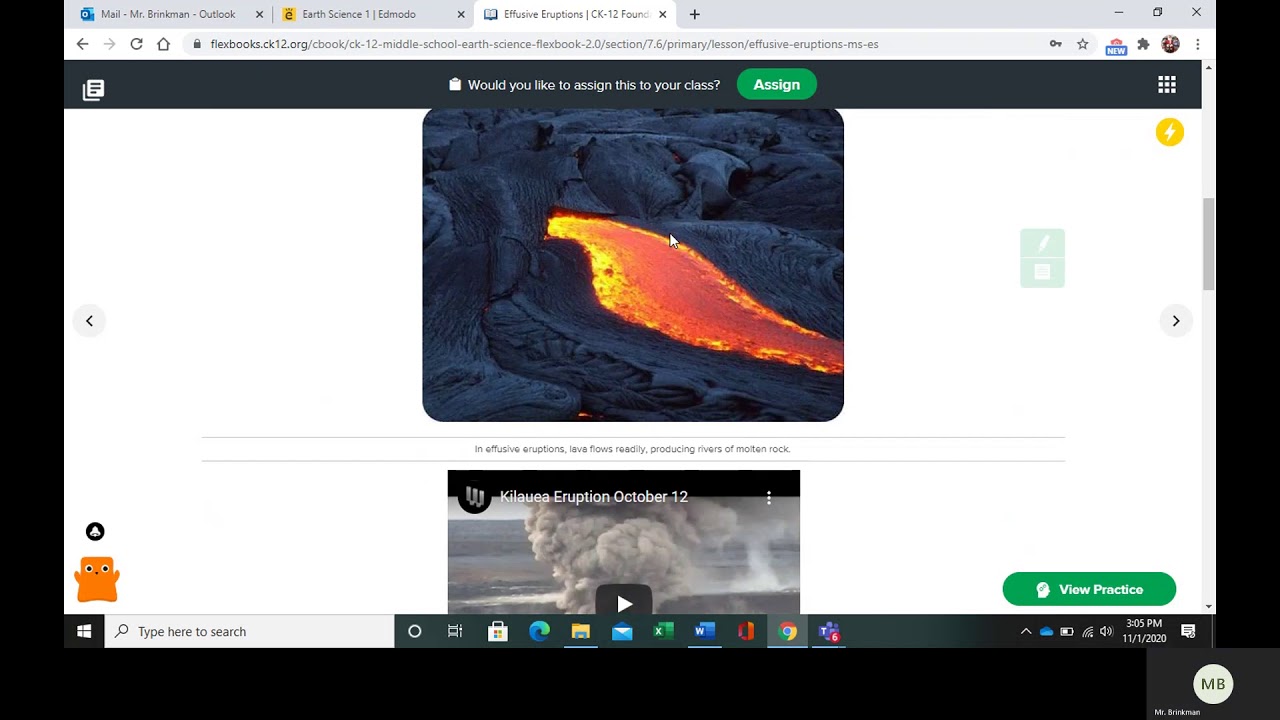Go back in browser history
This screenshot has height=720, width=1280.
click(82, 44)
